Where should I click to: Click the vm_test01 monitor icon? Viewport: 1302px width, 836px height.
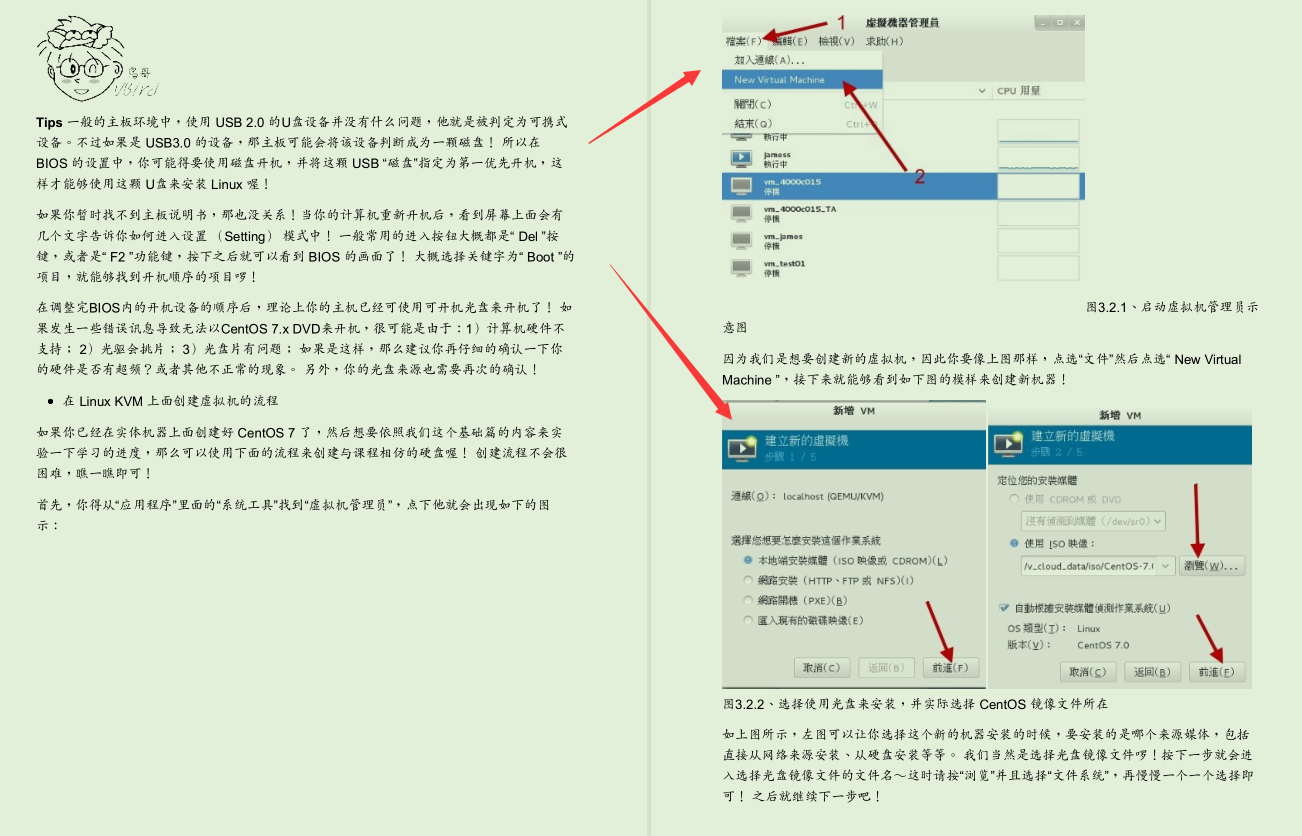tap(741, 267)
